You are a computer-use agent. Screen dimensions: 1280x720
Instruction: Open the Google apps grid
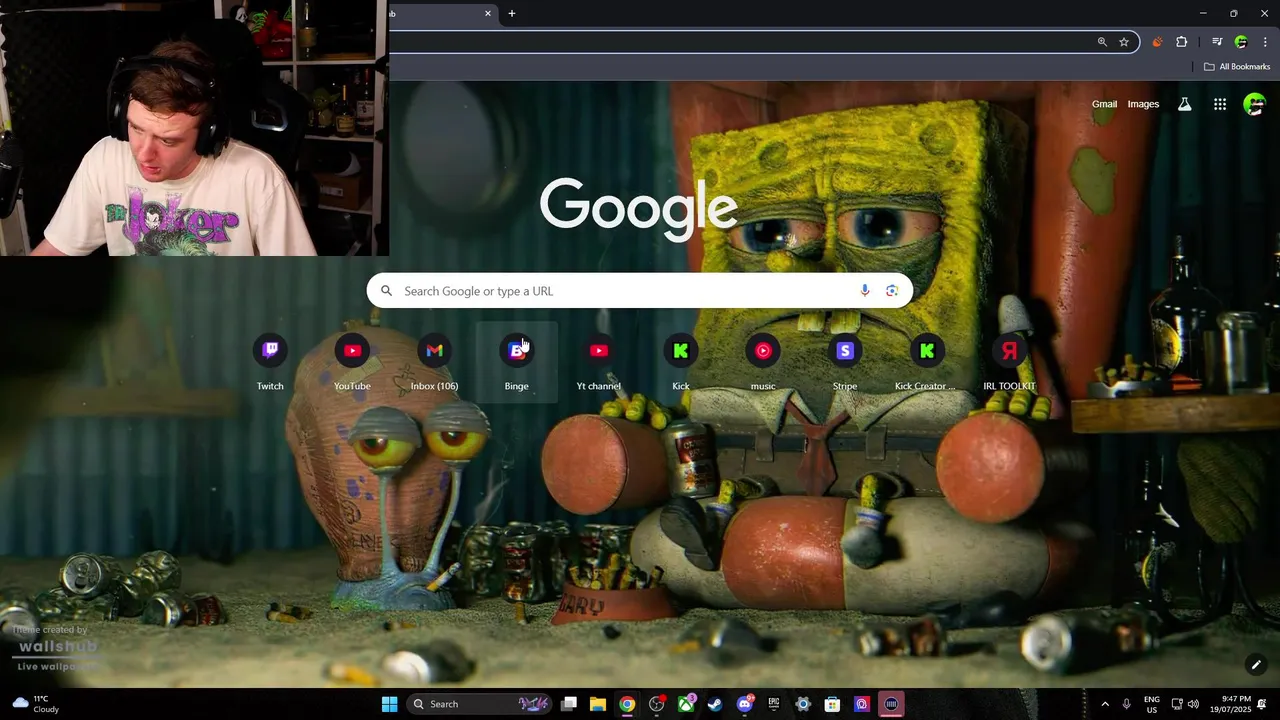pos(1220,104)
